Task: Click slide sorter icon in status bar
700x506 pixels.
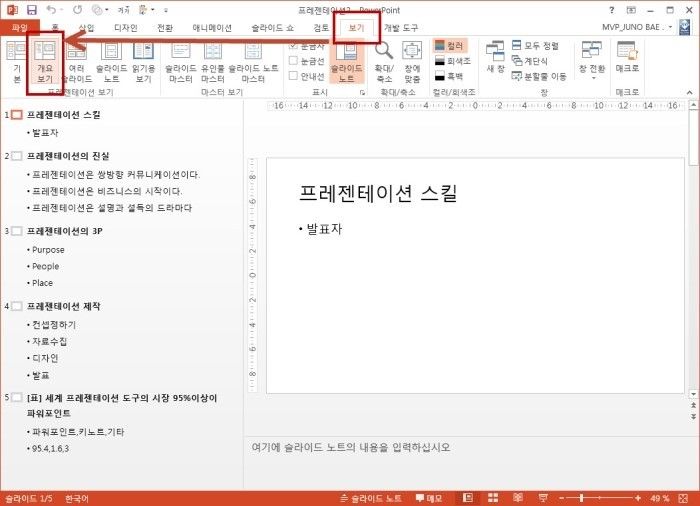Action: click(493, 498)
